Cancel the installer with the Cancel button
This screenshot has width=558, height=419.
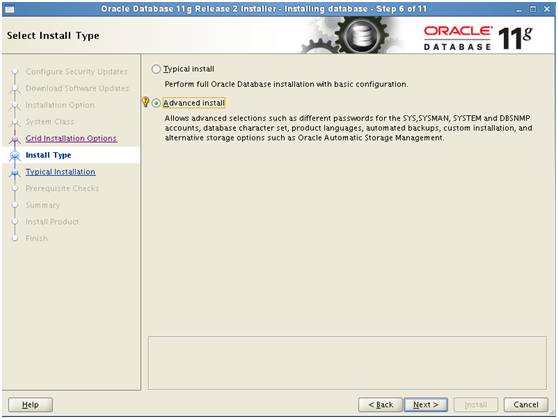(526, 405)
